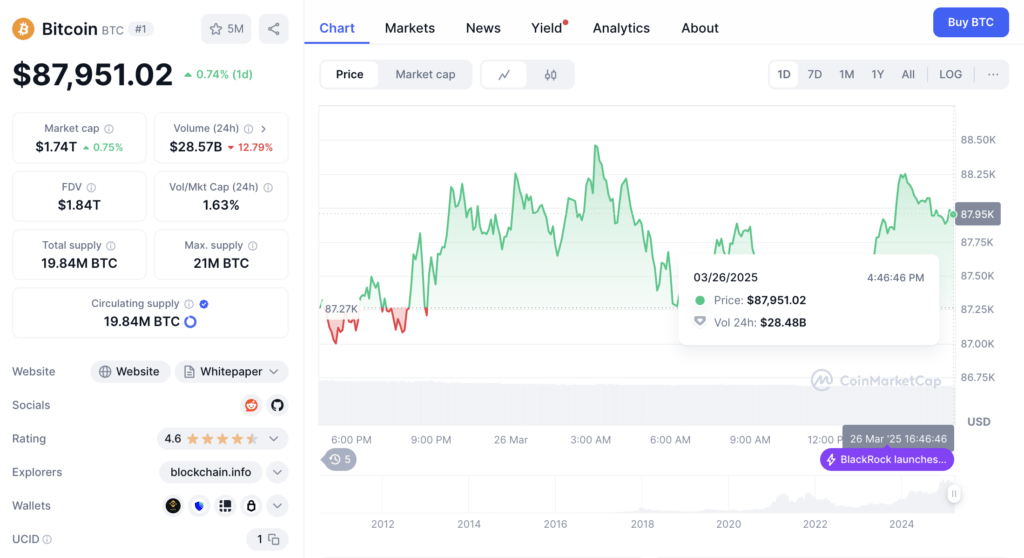Select the black grid wallet icon
This screenshot has width=1024, height=558.
click(x=225, y=506)
